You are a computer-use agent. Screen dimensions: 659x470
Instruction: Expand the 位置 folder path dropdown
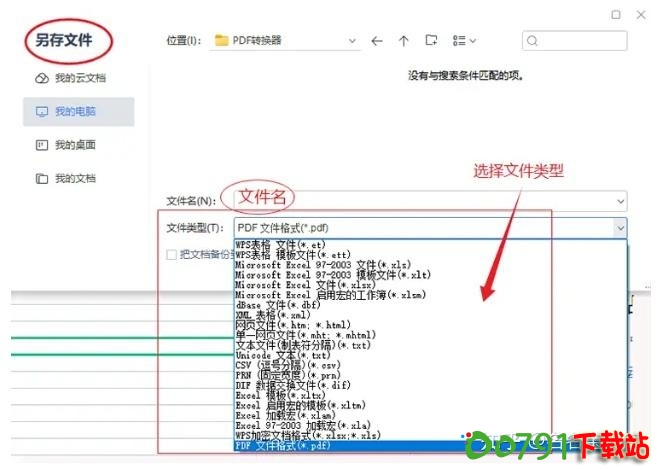353,41
